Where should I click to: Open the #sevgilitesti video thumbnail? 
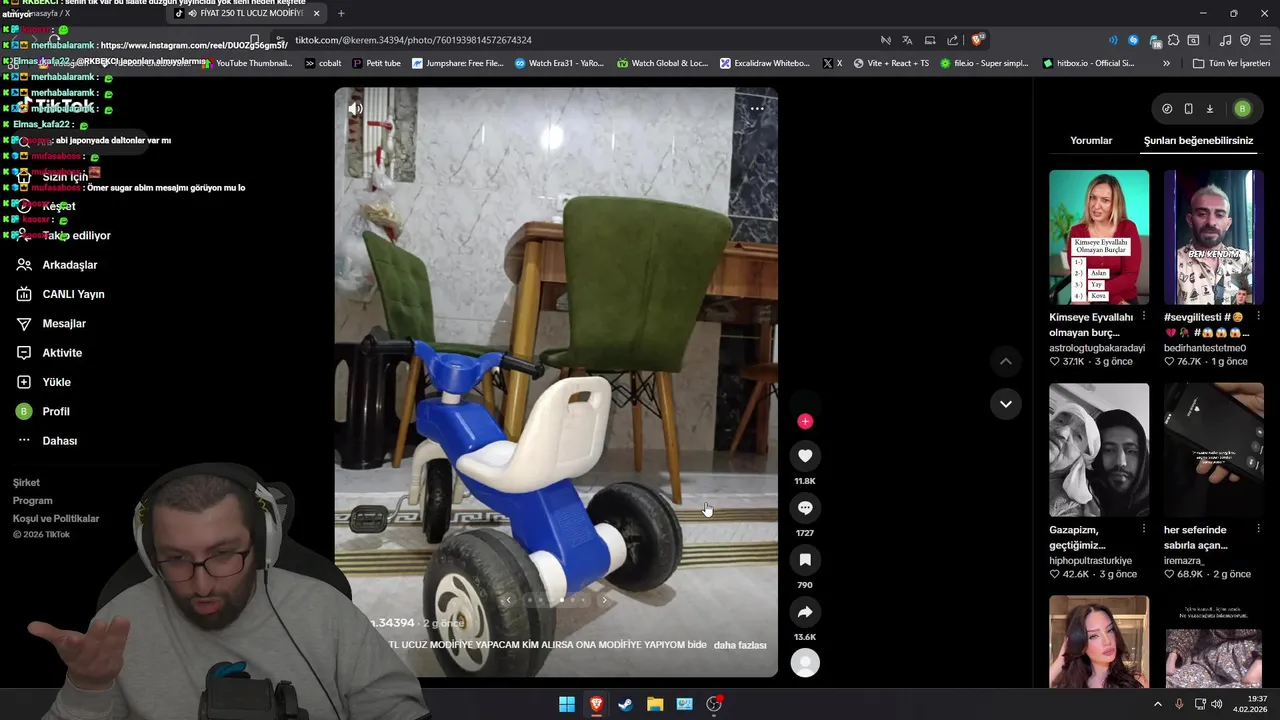pos(1213,237)
